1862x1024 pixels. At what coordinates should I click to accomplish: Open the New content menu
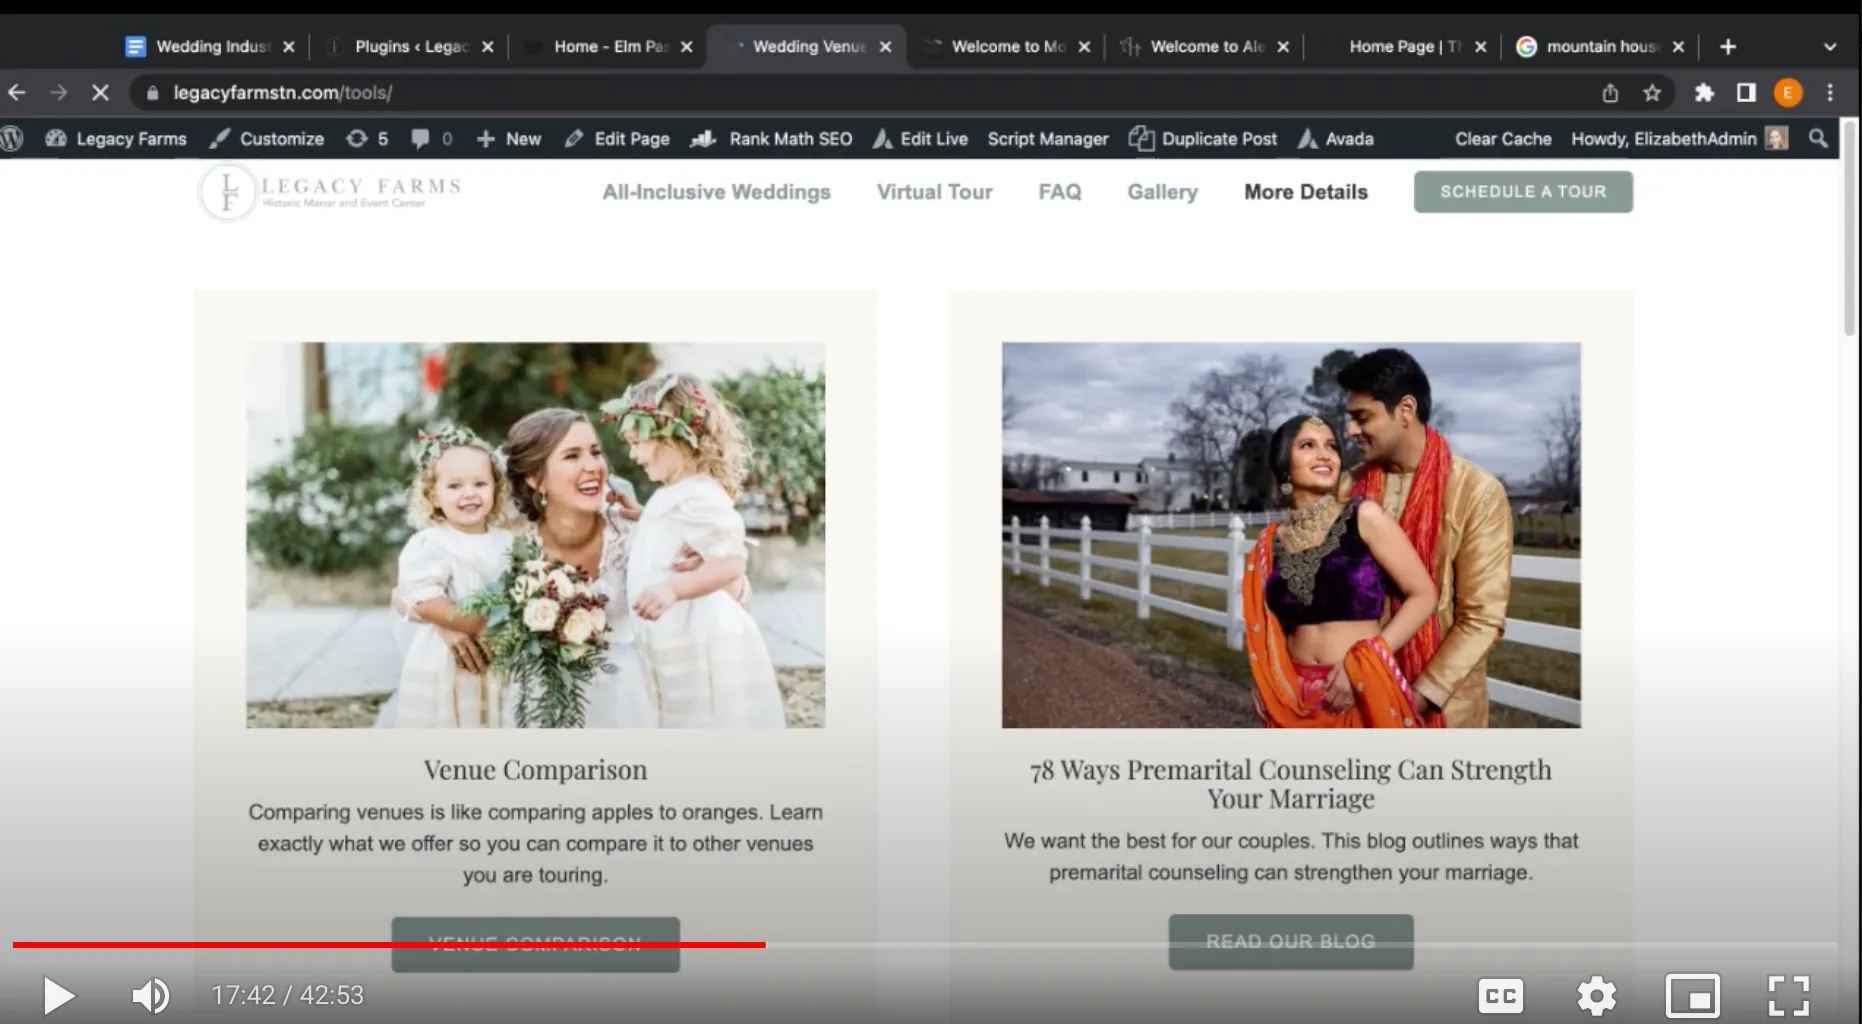click(x=509, y=139)
